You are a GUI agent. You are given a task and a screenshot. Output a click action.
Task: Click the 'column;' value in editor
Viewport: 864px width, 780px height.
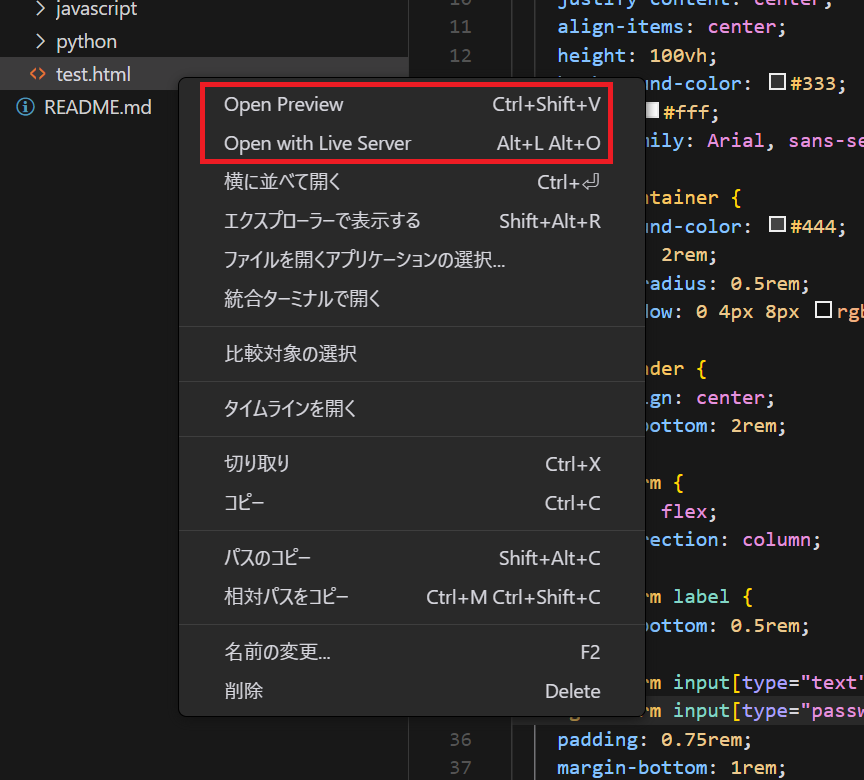(781, 540)
